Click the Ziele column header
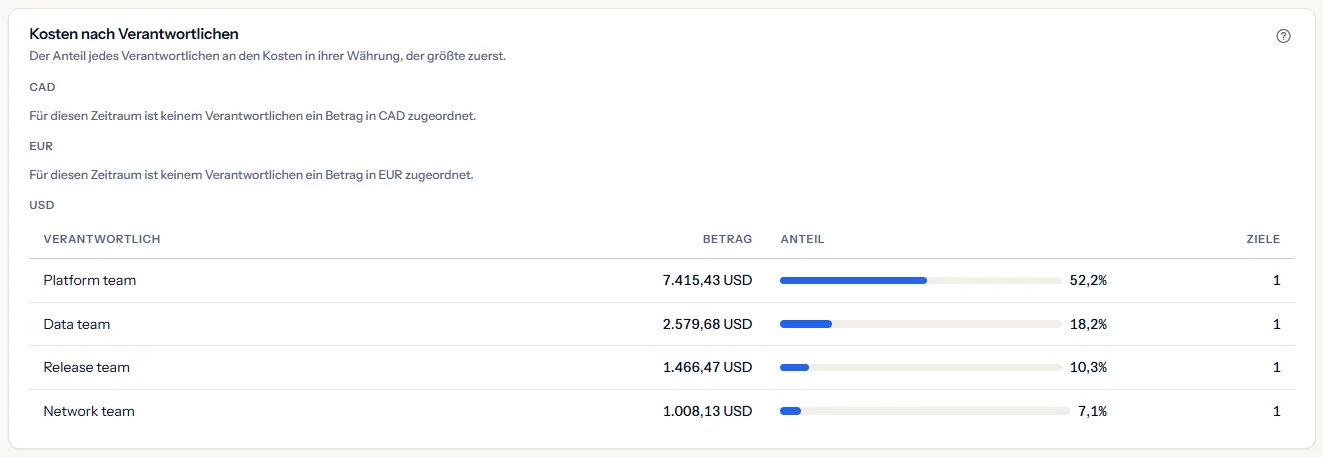The width and height of the screenshot is (1323, 457). pyautogui.click(x=1263, y=239)
